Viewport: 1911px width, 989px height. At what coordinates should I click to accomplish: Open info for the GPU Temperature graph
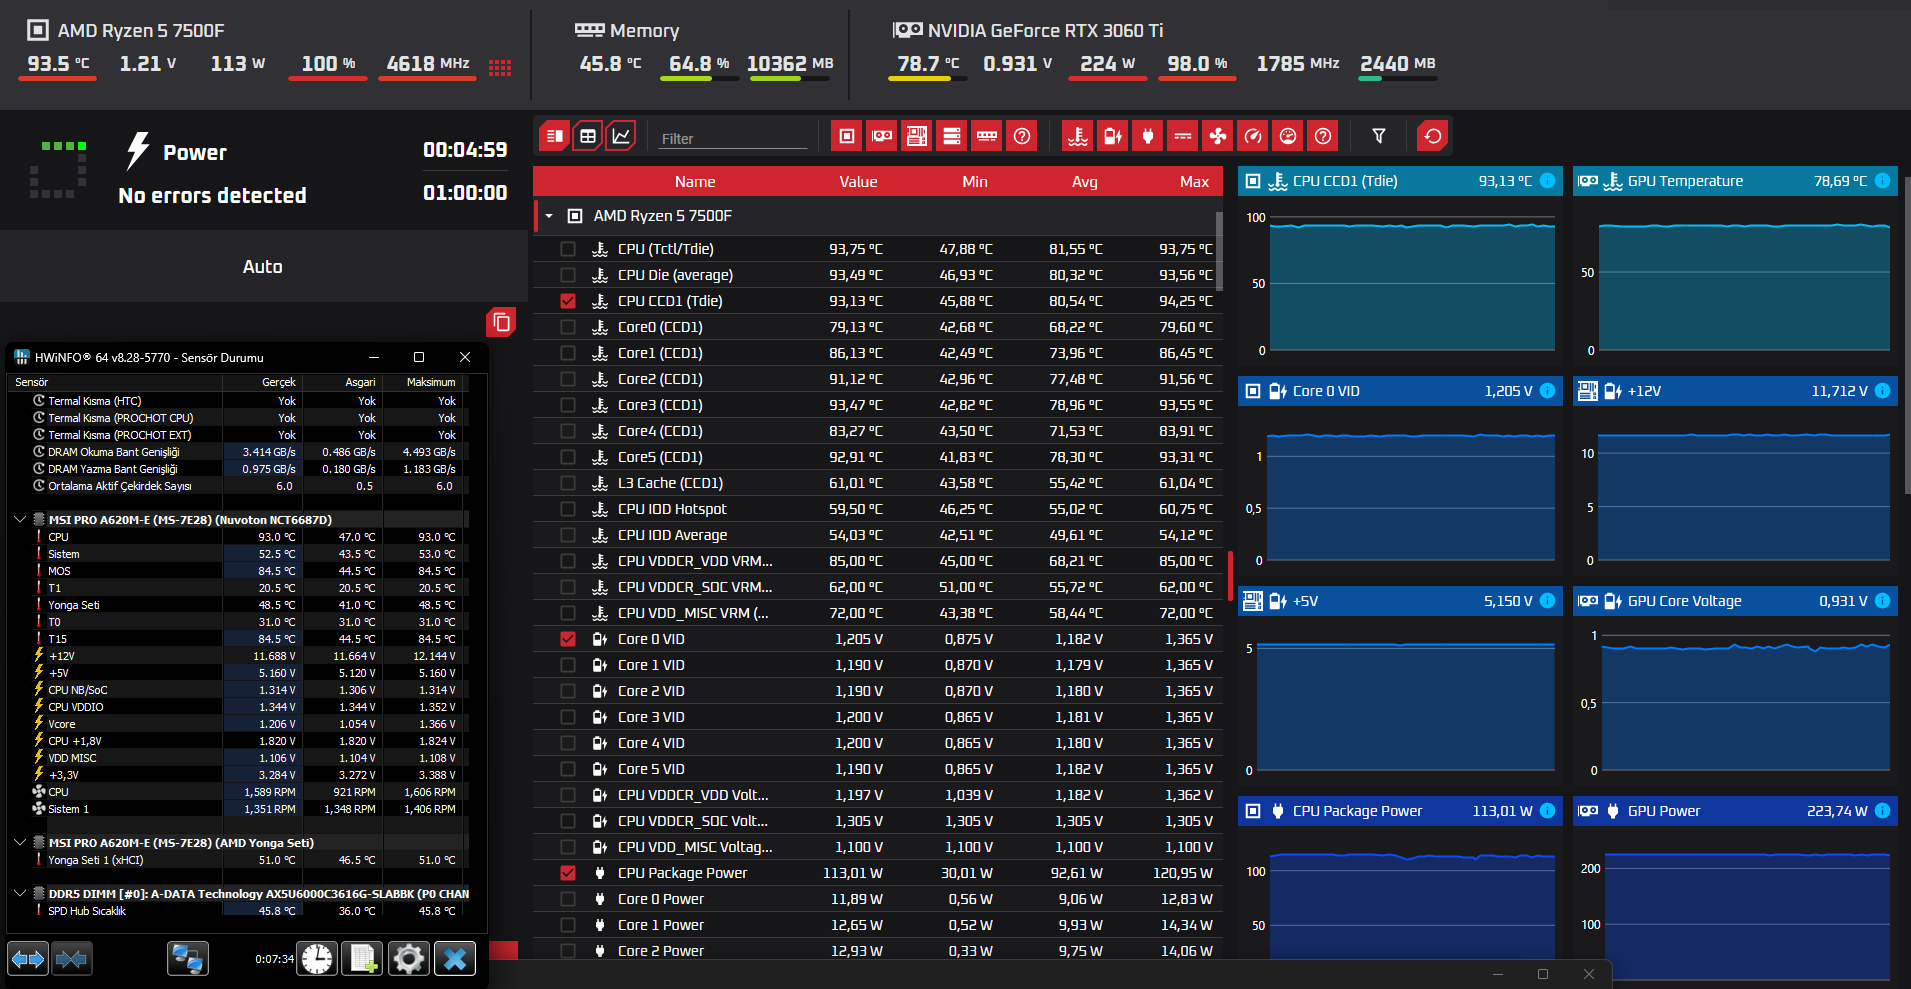click(1882, 181)
